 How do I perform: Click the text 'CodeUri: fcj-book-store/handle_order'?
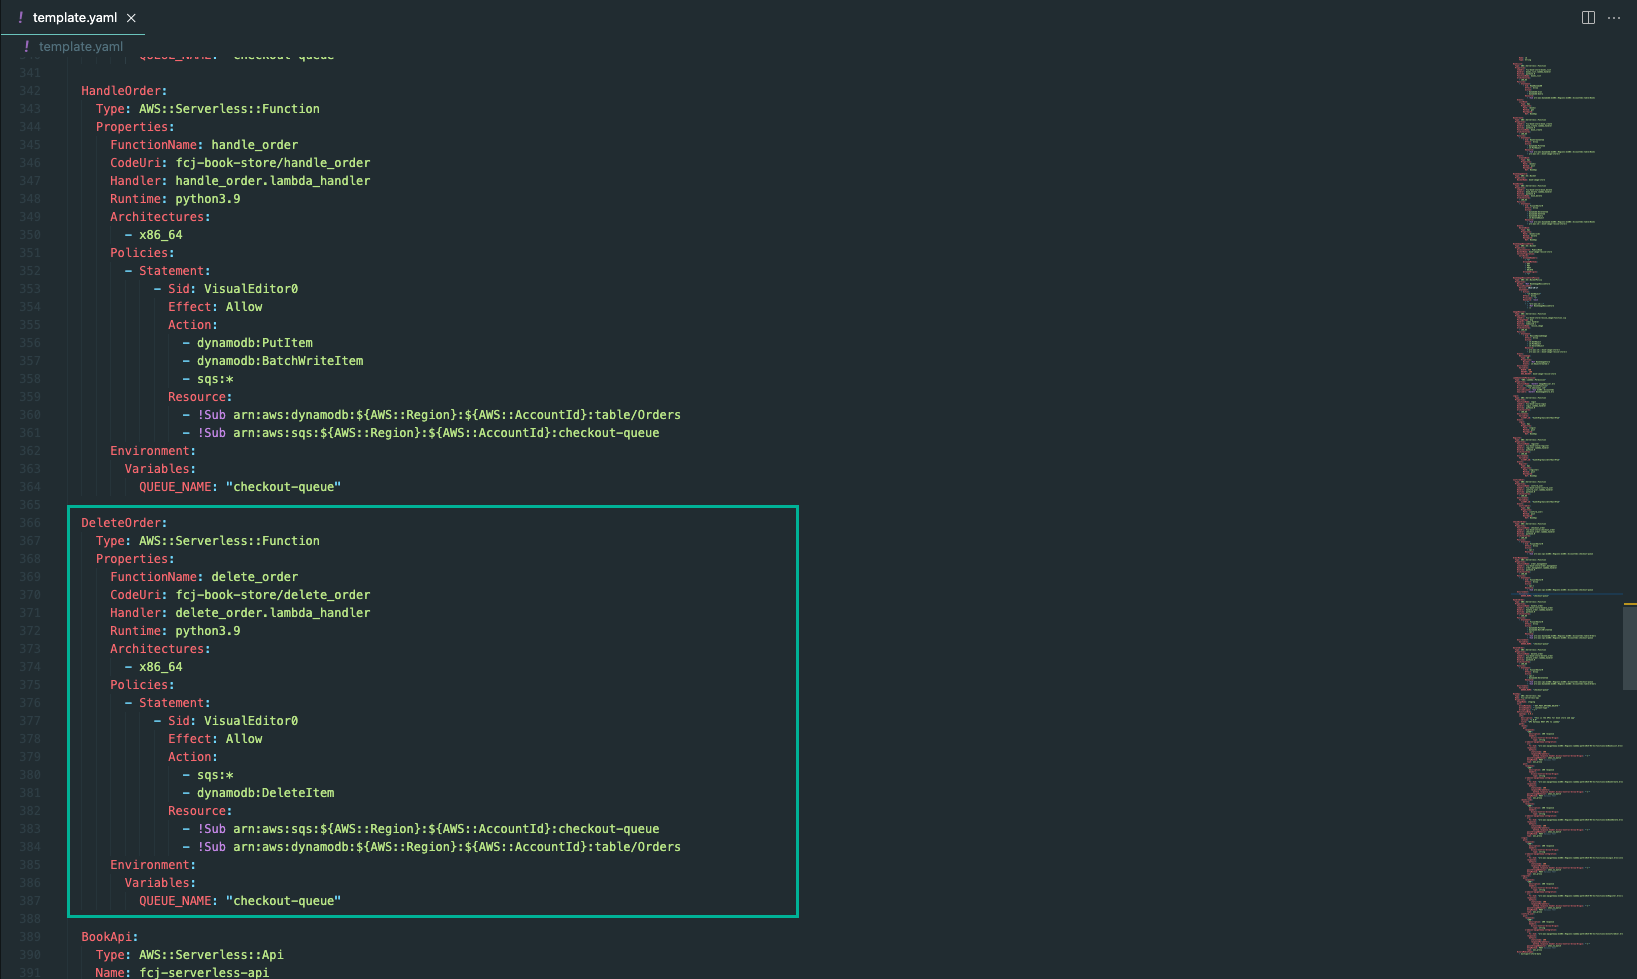[x=240, y=163]
